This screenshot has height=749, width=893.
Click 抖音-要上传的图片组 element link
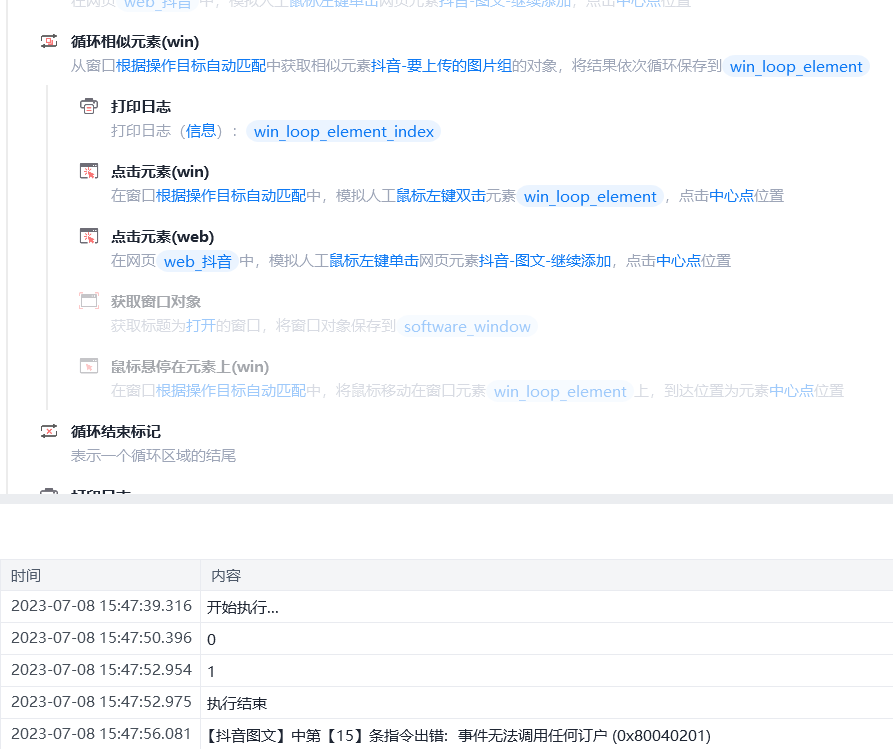pos(441,66)
